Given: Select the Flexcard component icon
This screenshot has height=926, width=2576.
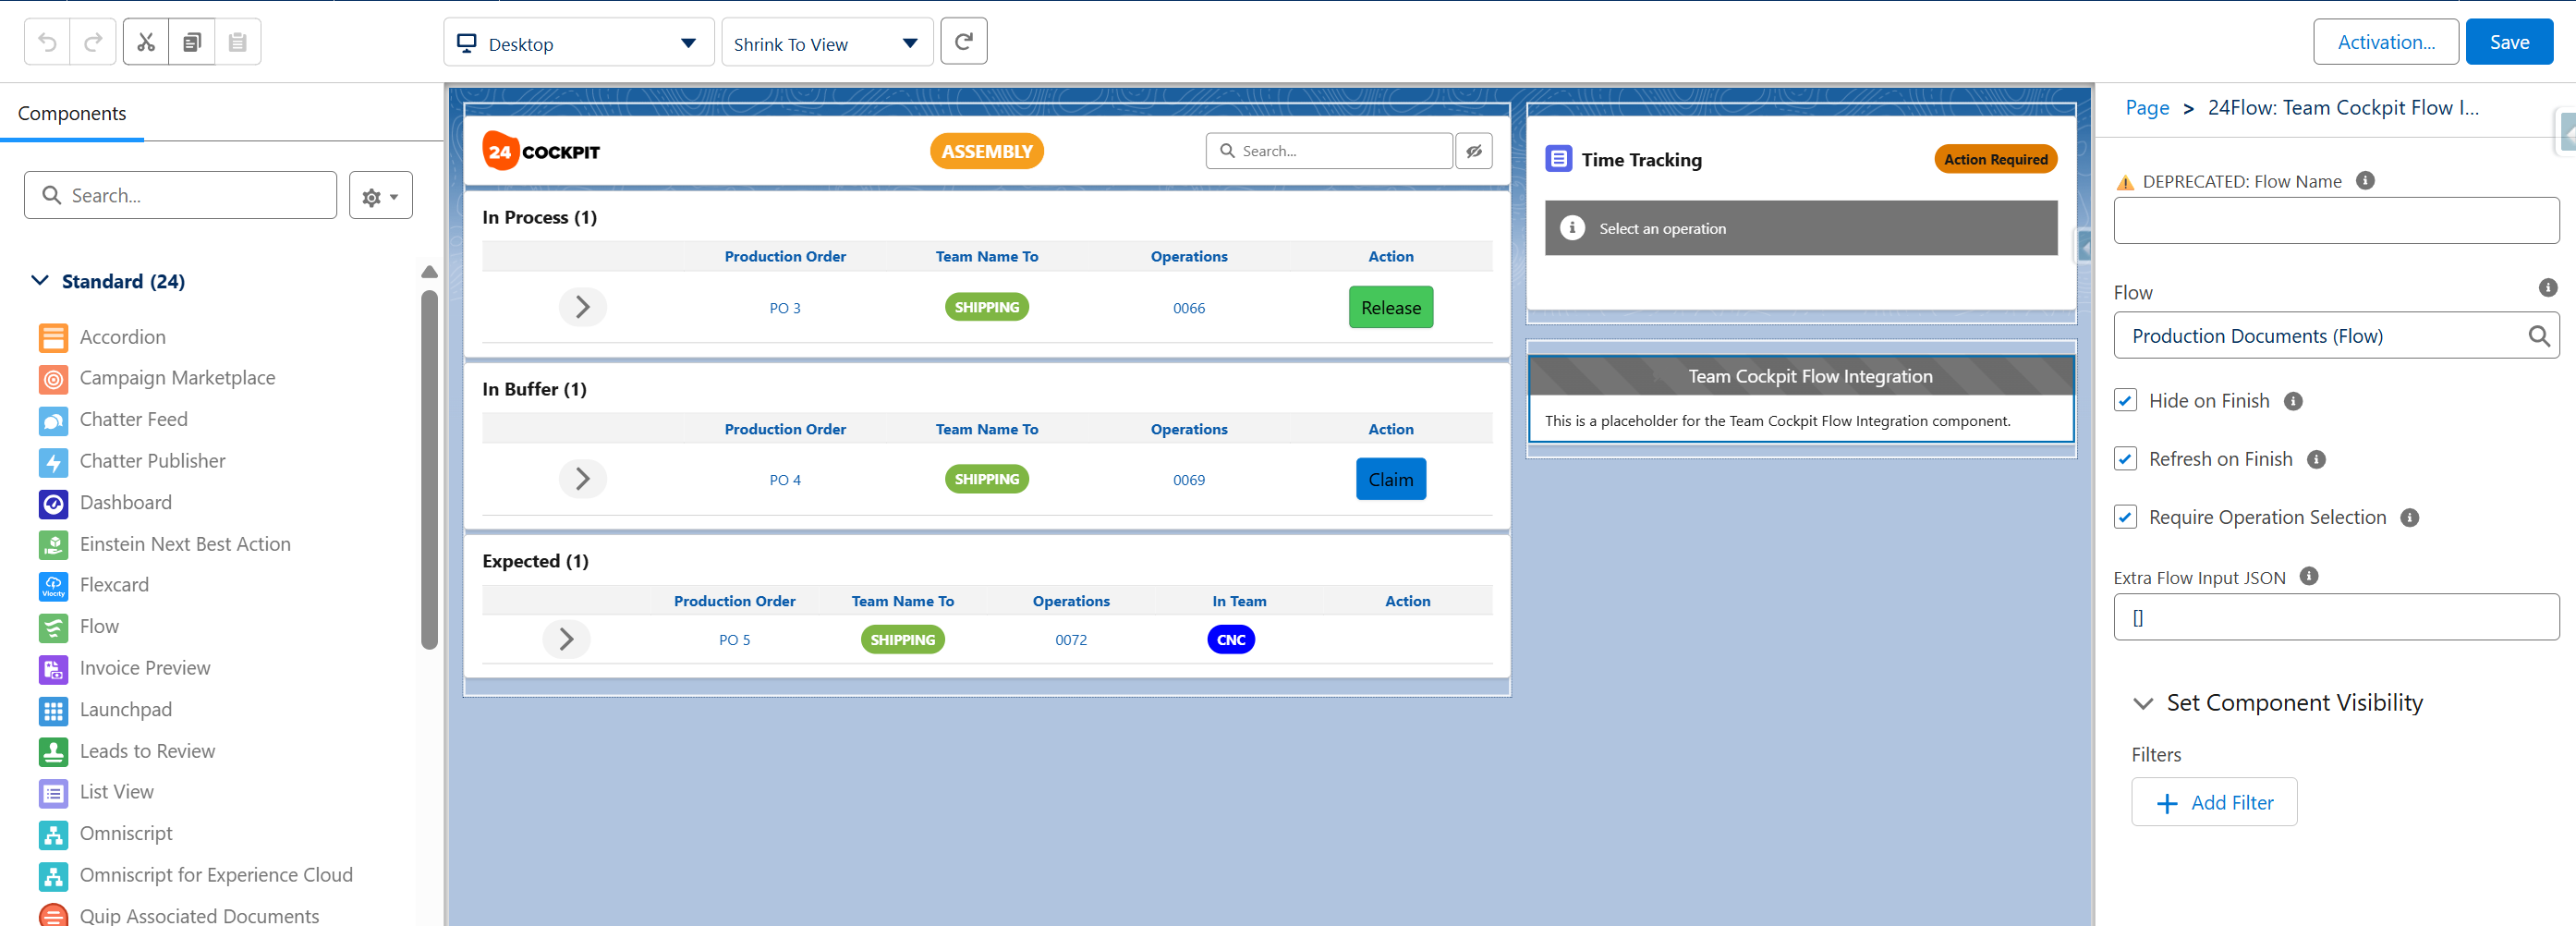Looking at the screenshot, I should (53, 586).
